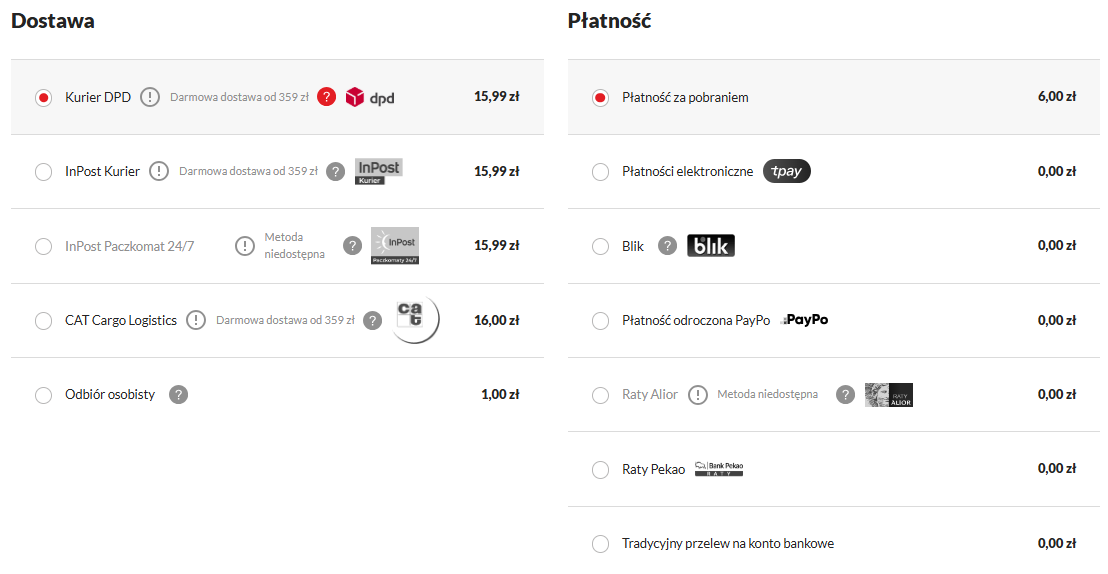
Task: Select Płatności elektroniczne payment option
Action: pyautogui.click(x=600, y=172)
